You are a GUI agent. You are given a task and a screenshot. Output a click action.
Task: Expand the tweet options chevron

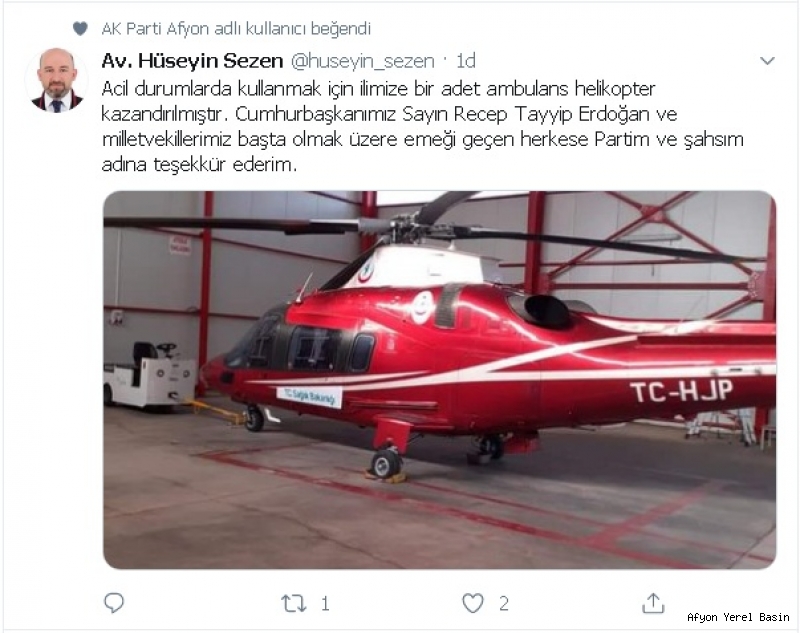coord(767,61)
